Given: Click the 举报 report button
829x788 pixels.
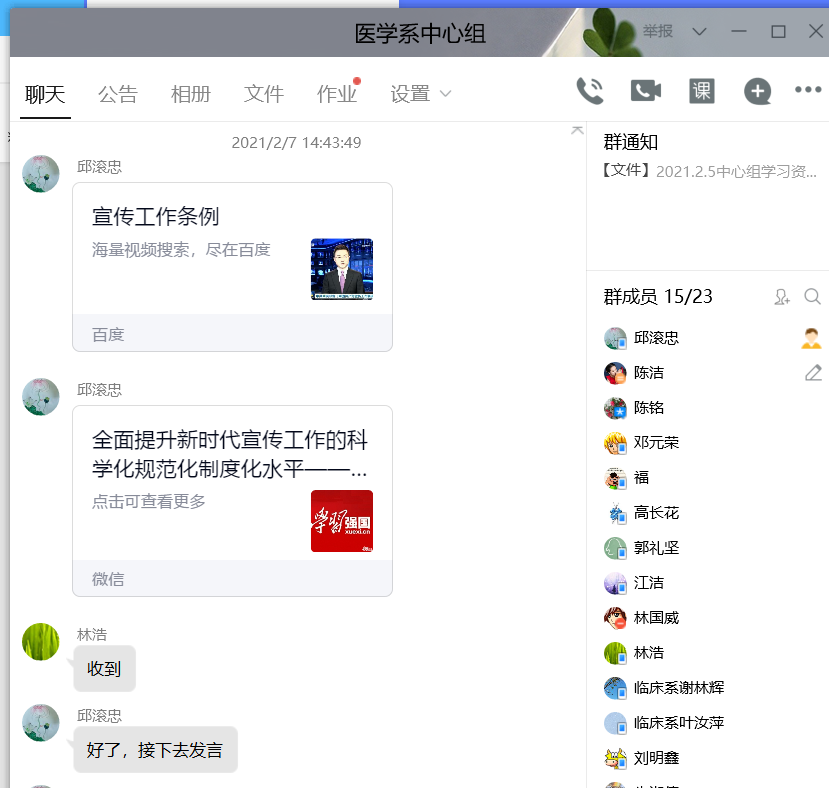Looking at the screenshot, I should pyautogui.click(x=658, y=32).
